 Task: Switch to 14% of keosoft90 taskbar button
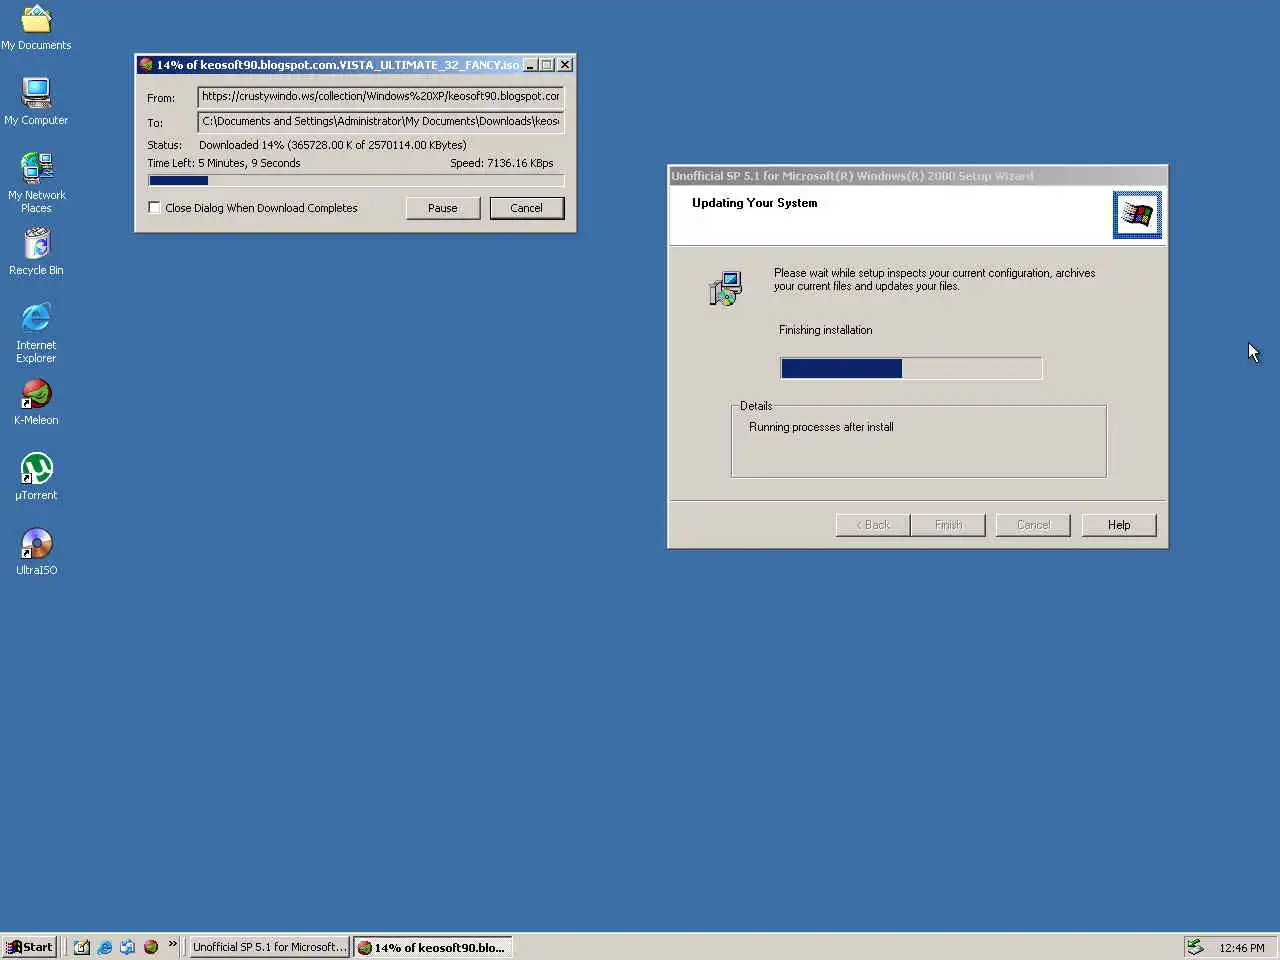click(433, 947)
